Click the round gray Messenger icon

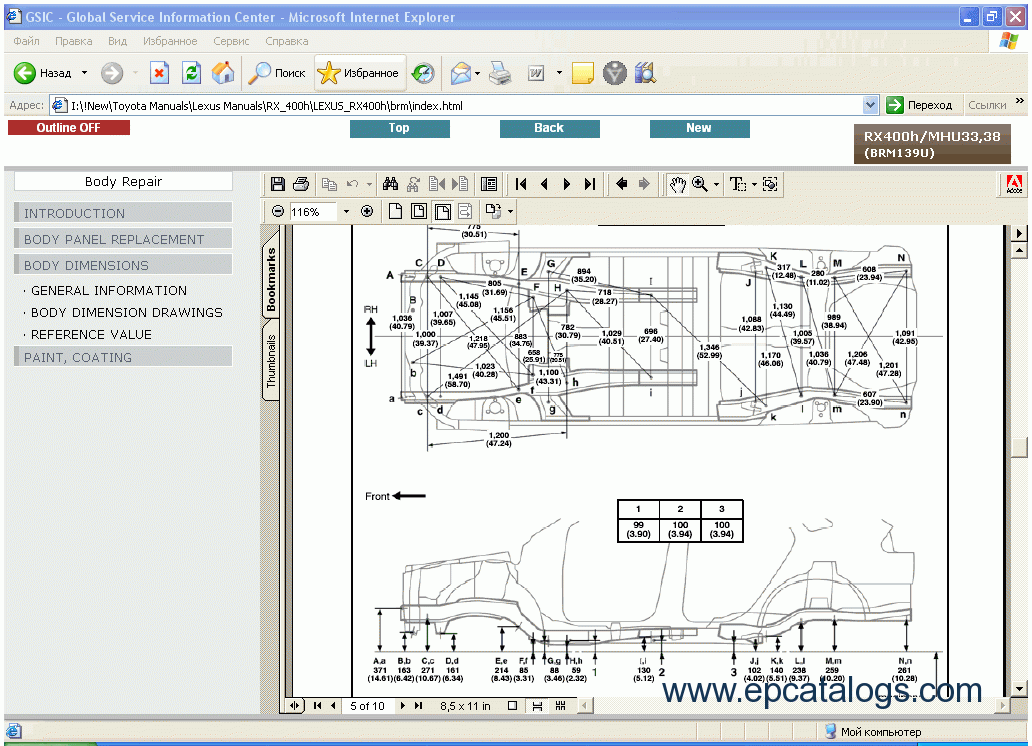tap(615, 73)
